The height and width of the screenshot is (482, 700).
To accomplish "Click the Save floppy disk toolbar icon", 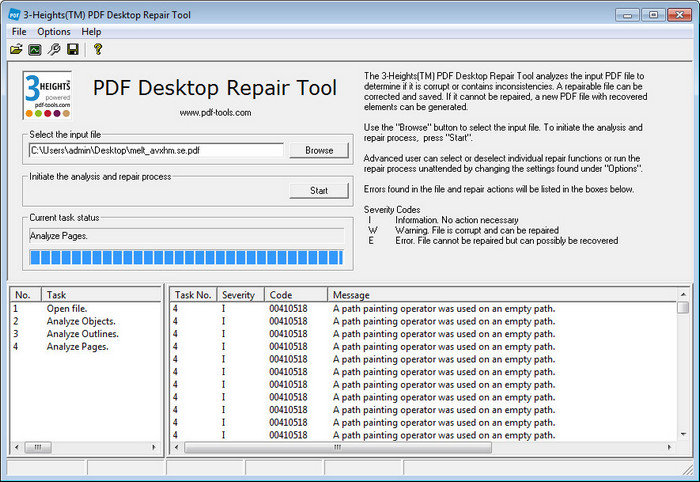I will click(73, 49).
